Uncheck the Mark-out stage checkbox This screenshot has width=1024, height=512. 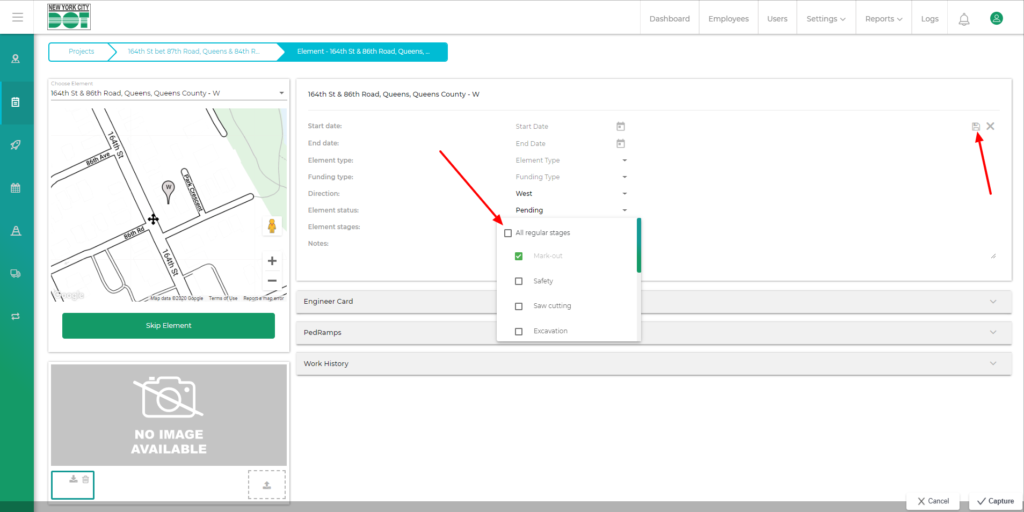coord(518,256)
